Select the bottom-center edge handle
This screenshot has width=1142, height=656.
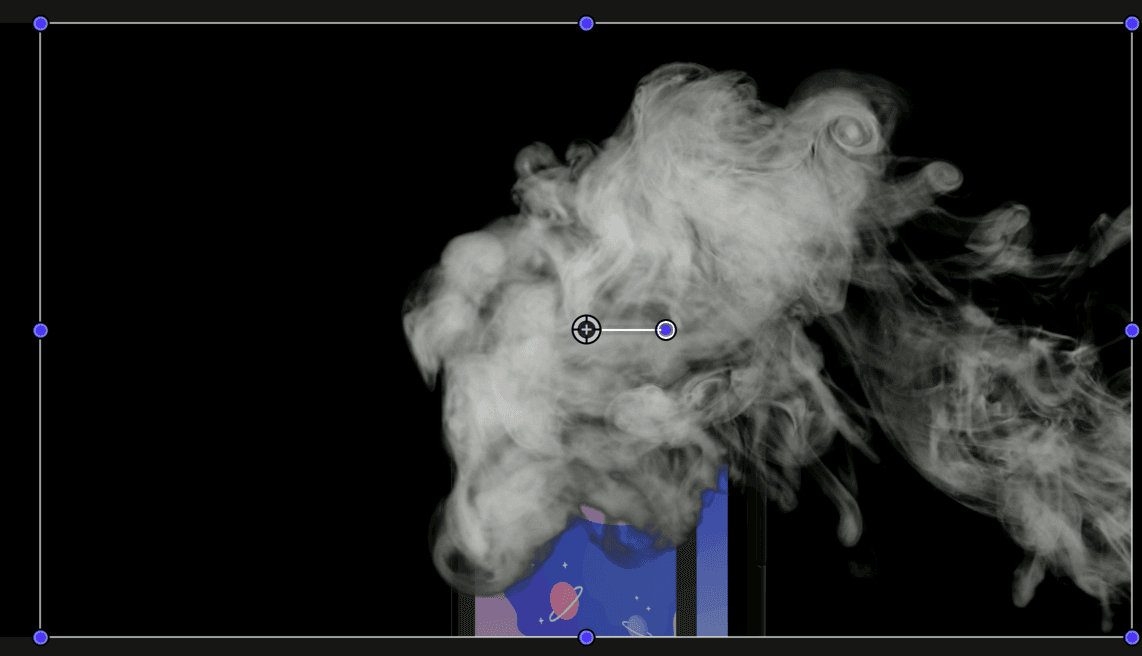[584, 636]
